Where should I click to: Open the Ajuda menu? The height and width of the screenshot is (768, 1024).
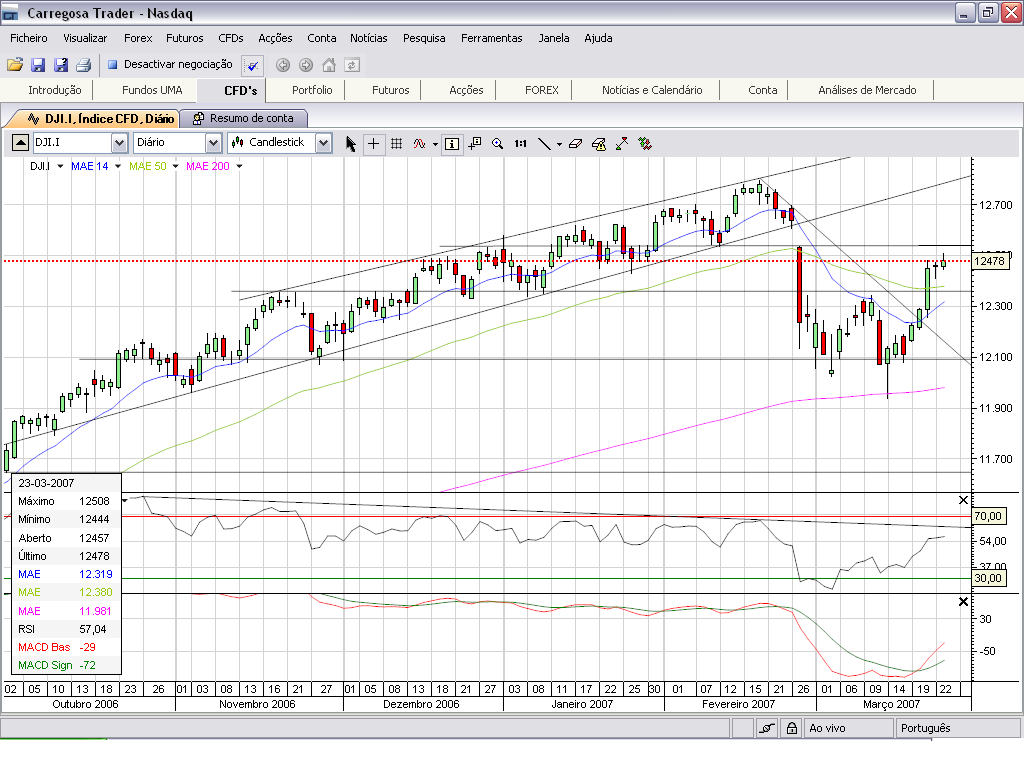point(598,38)
